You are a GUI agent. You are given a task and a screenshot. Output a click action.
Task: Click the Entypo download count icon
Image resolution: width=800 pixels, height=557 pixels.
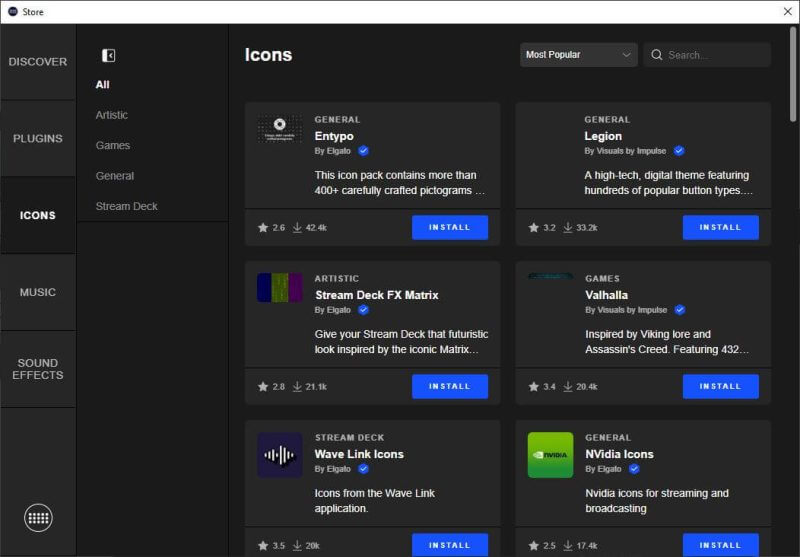coord(297,227)
